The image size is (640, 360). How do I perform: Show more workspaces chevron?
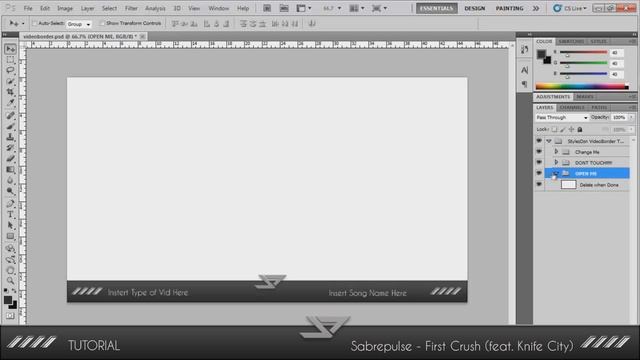[x=536, y=8]
